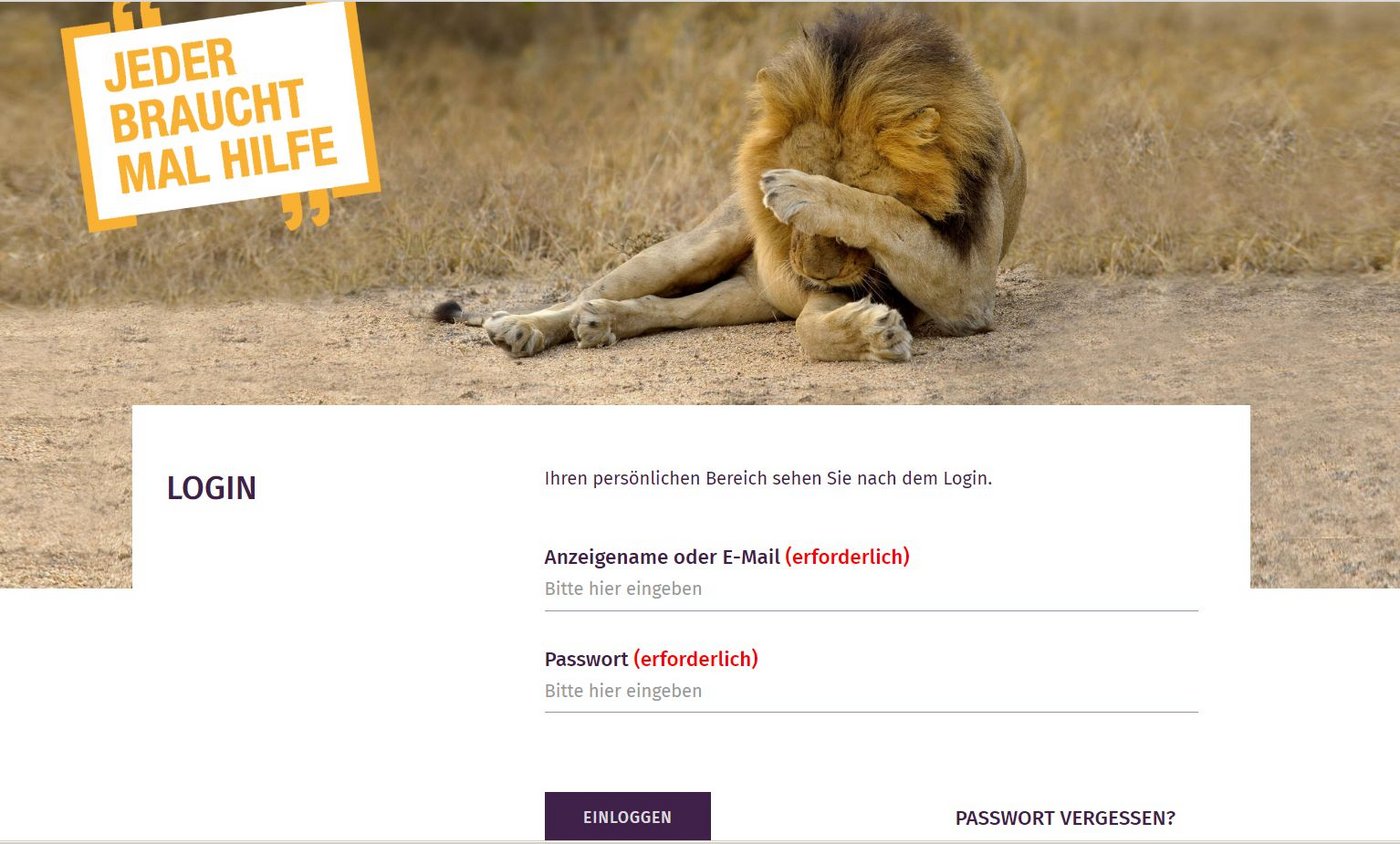
Task: Click the lion's outstretched hind paws
Action: (550, 329)
